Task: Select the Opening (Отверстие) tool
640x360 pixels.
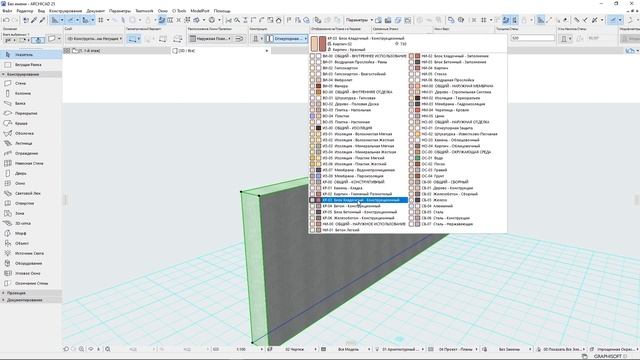Action: 31,203
